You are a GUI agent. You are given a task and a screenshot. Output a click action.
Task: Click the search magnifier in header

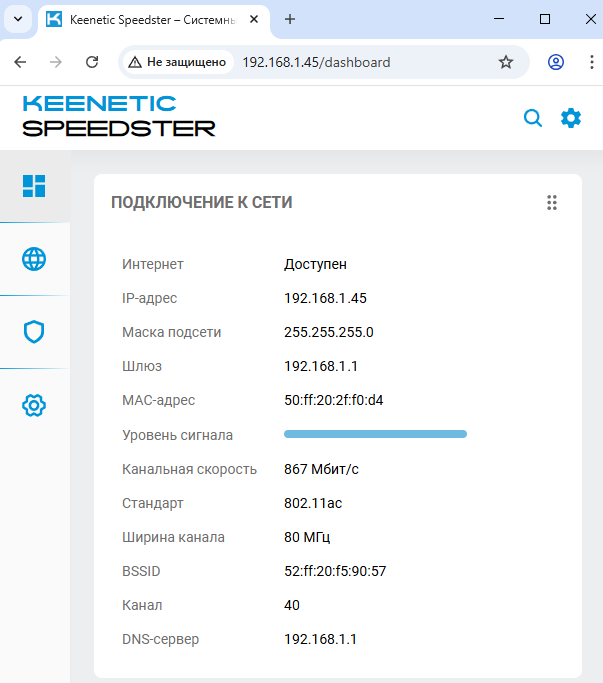click(x=533, y=118)
